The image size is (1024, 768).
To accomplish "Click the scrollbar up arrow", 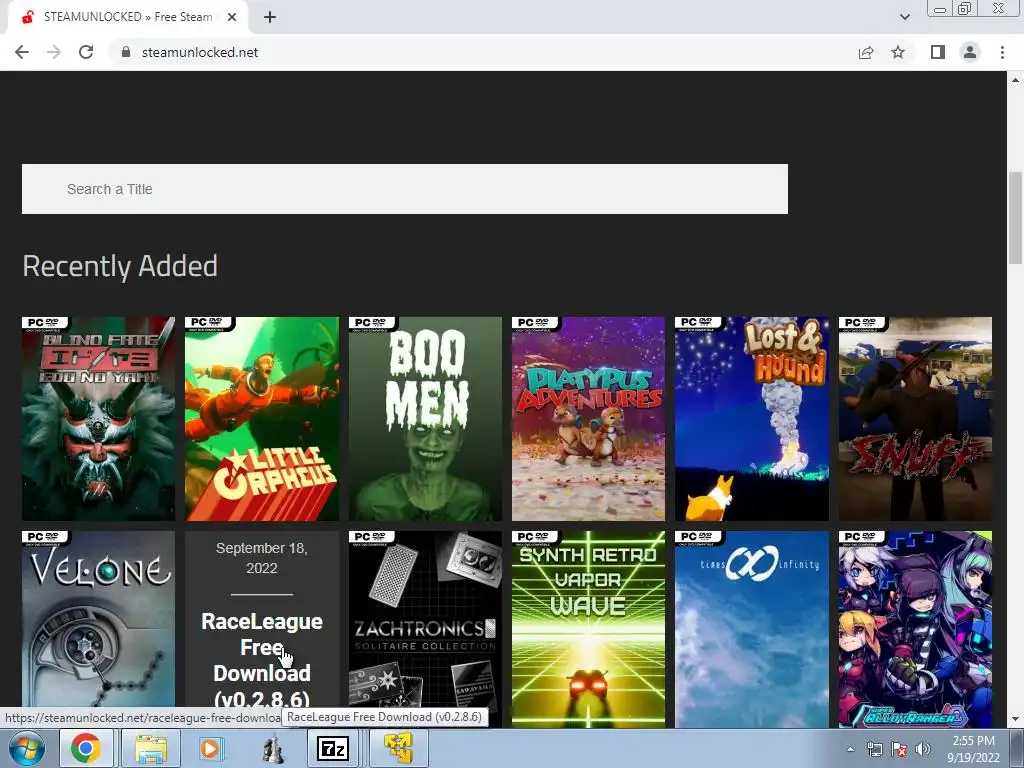I will click(x=1015, y=80).
